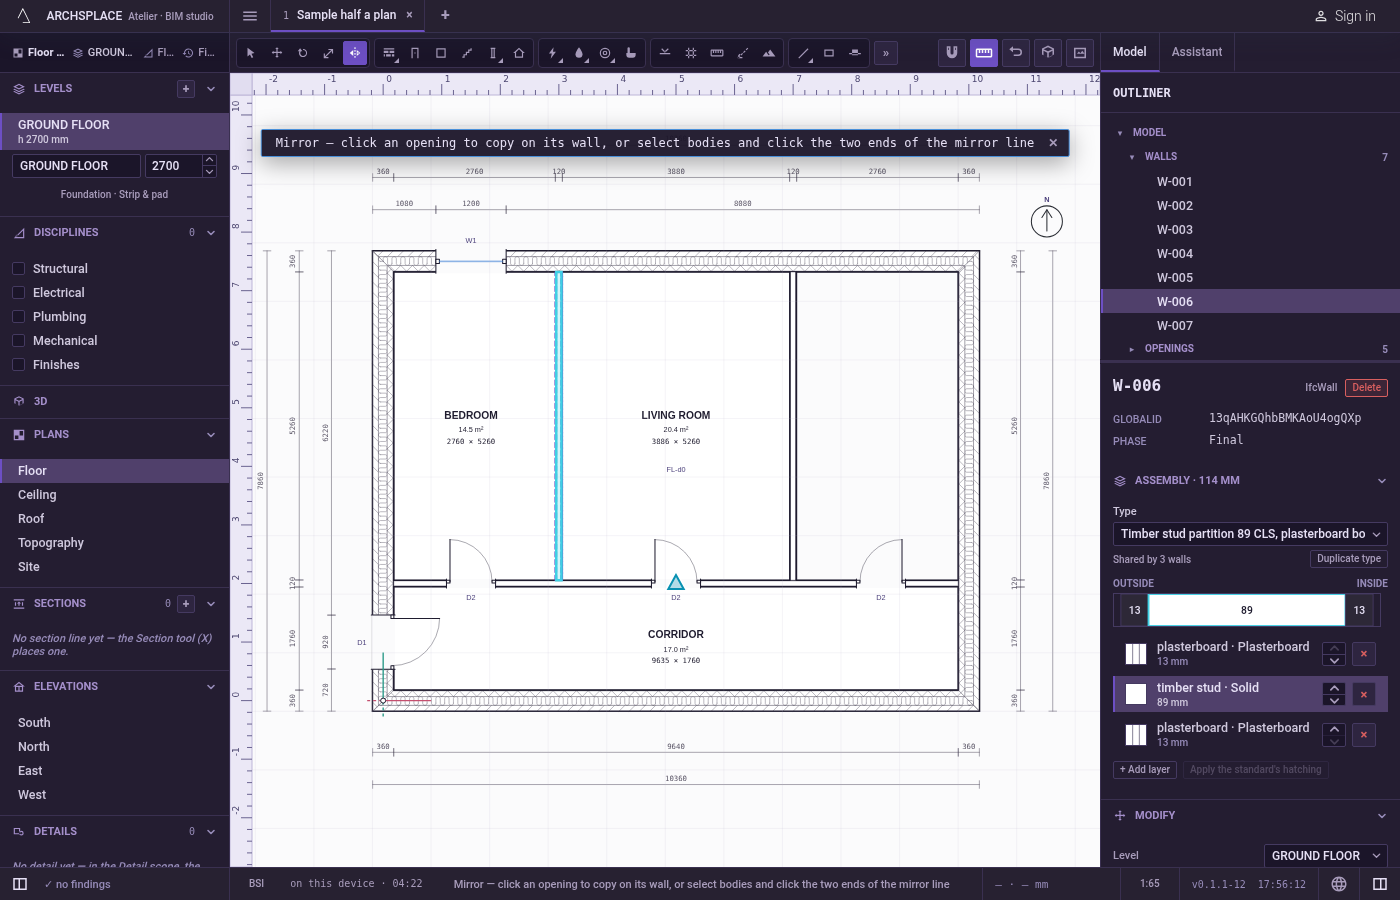Delete wall W-006 with the Delete button
The height and width of the screenshot is (900, 1400).
click(1366, 388)
